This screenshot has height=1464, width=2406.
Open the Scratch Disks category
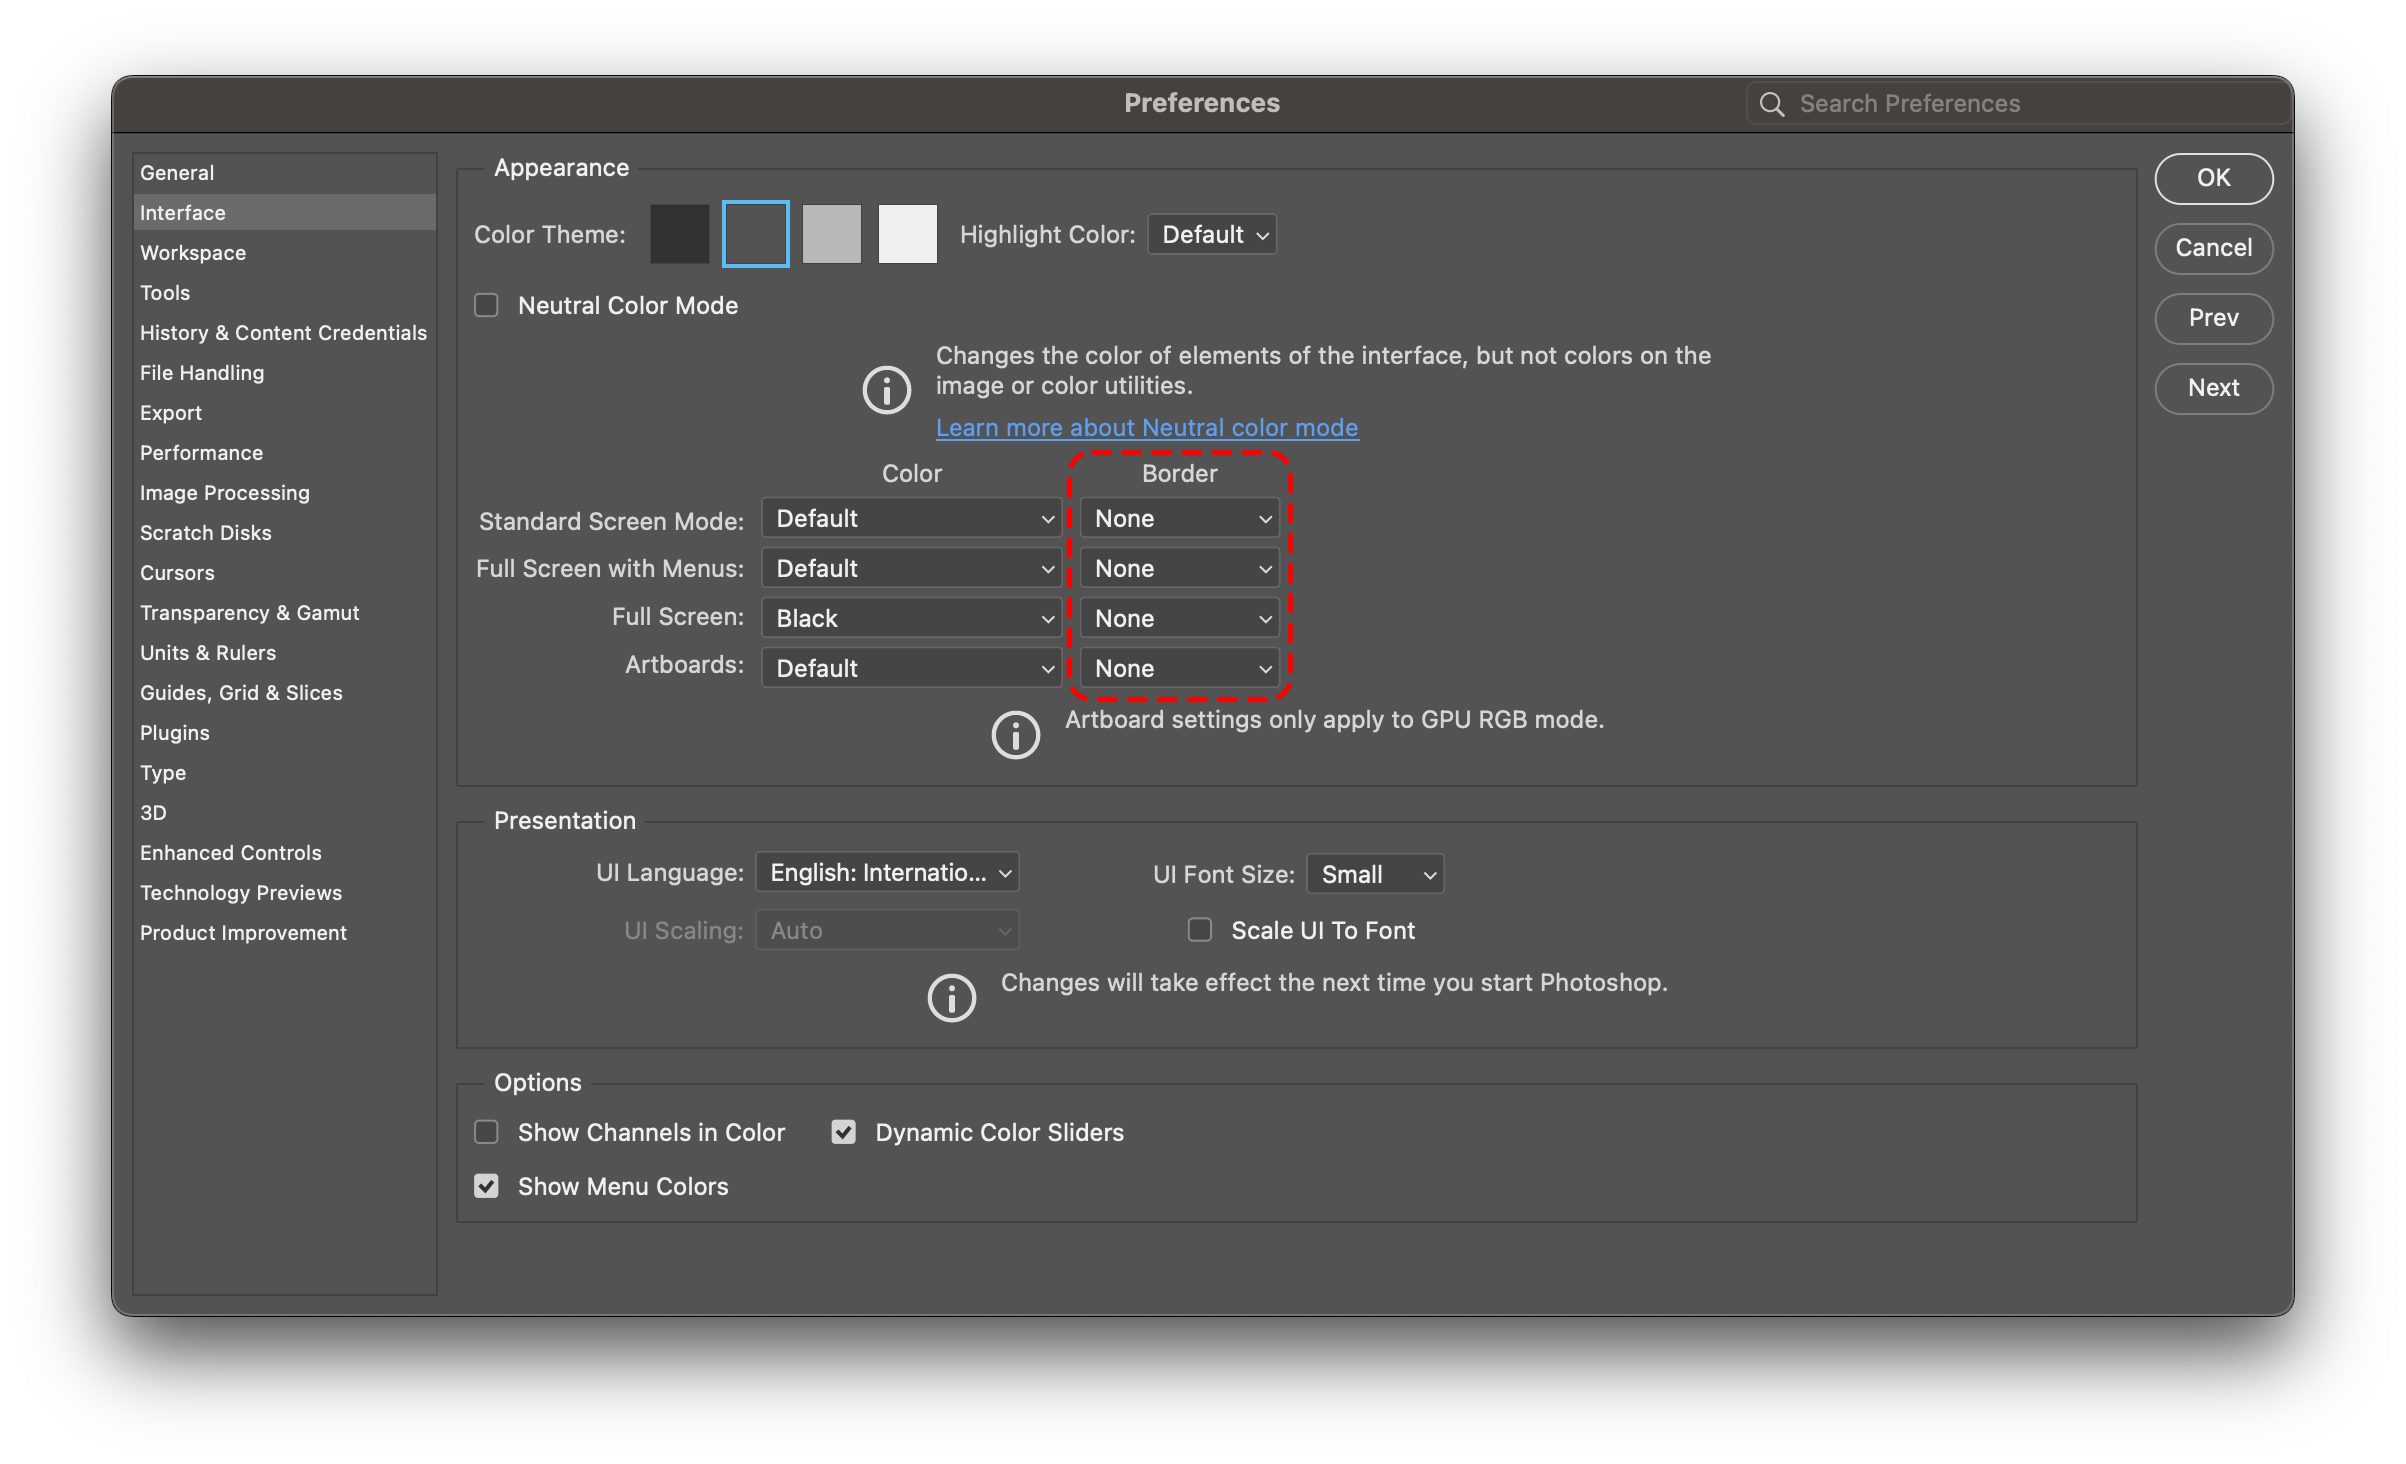205,532
